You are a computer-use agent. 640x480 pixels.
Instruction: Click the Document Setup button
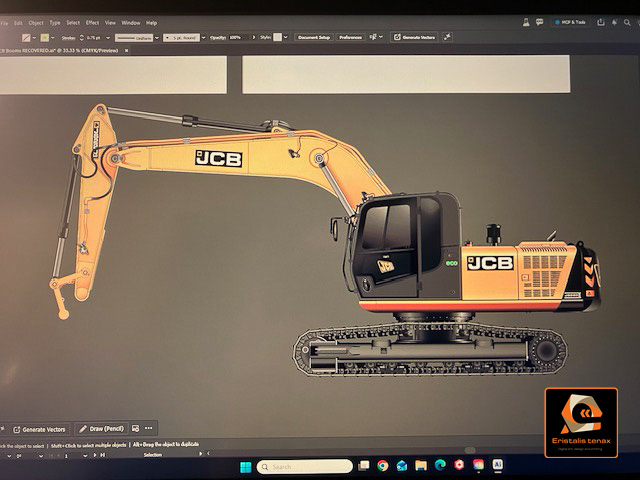313,37
